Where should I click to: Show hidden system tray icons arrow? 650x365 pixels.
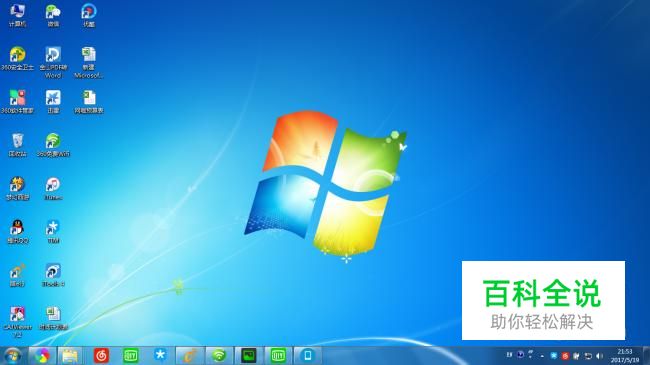[x=542, y=356]
